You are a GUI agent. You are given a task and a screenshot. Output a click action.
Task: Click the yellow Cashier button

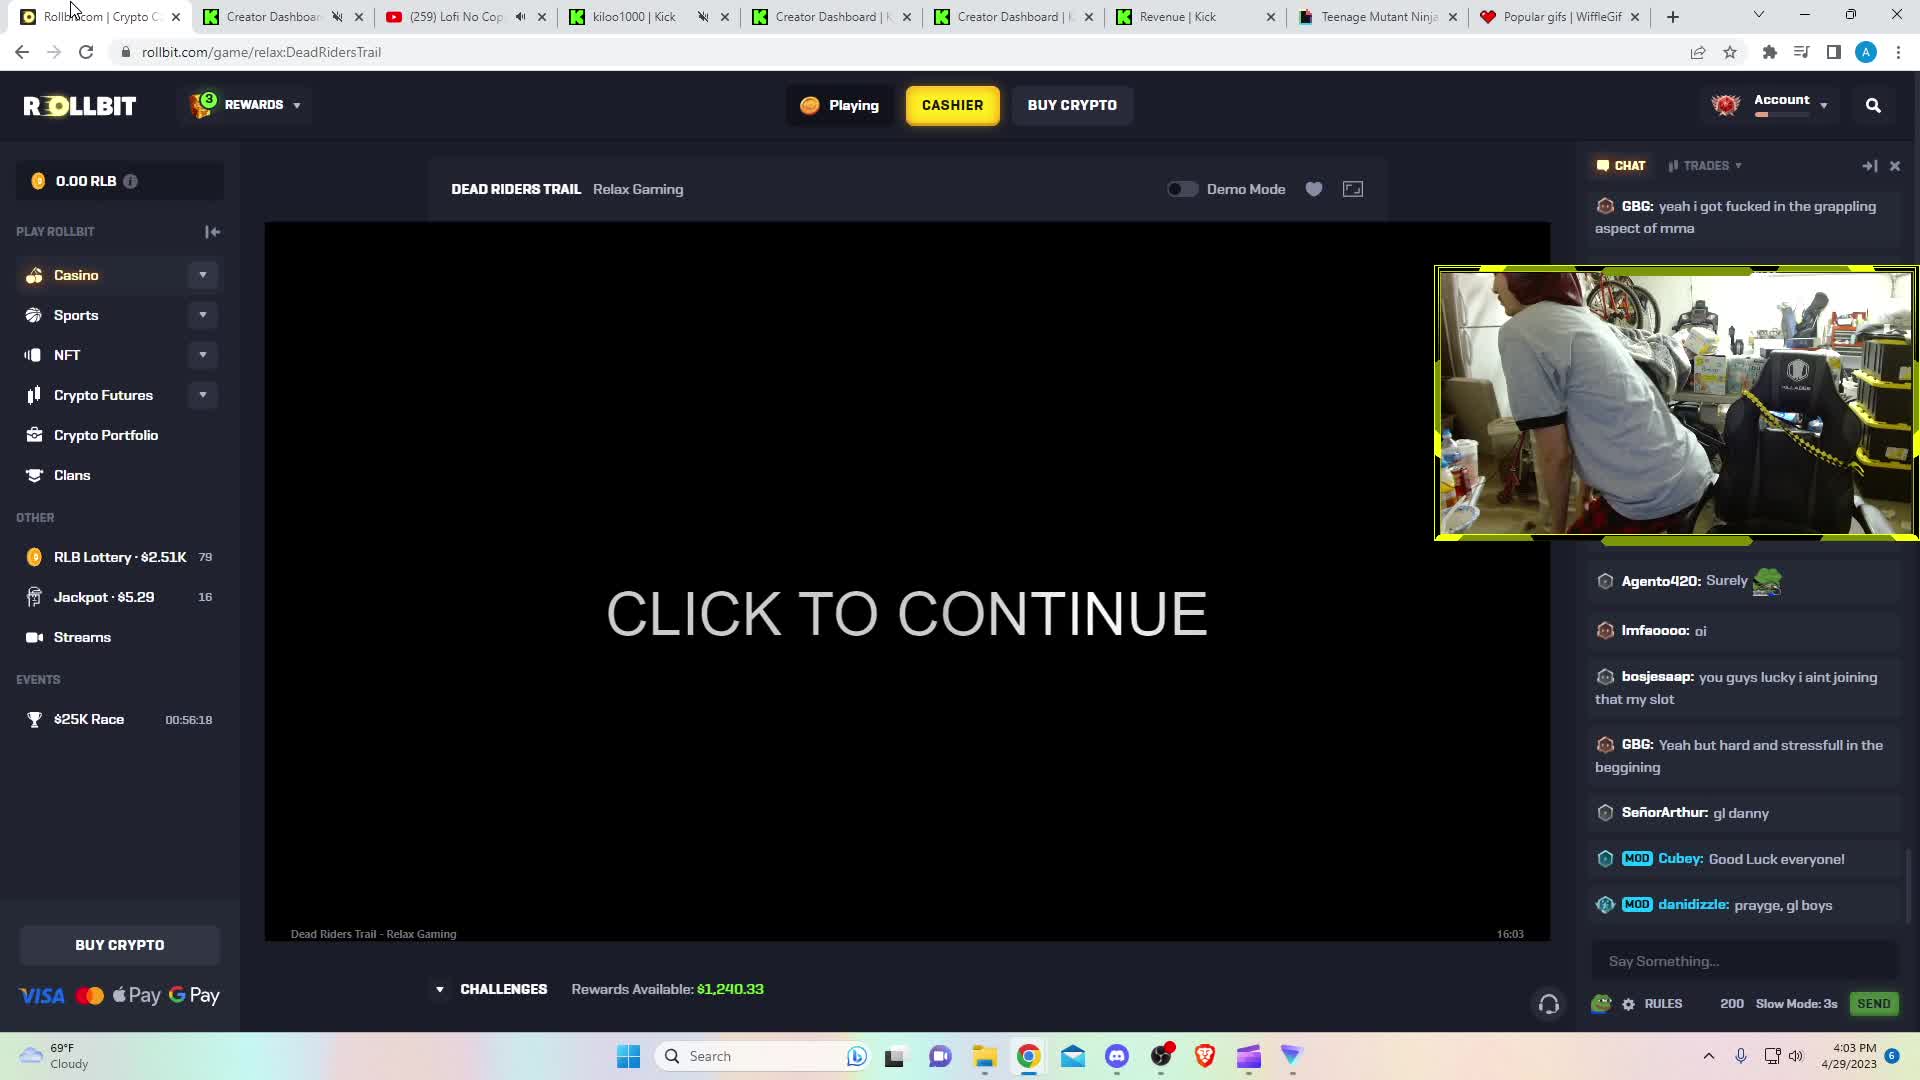pyautogui.click(x=952, y=105)
